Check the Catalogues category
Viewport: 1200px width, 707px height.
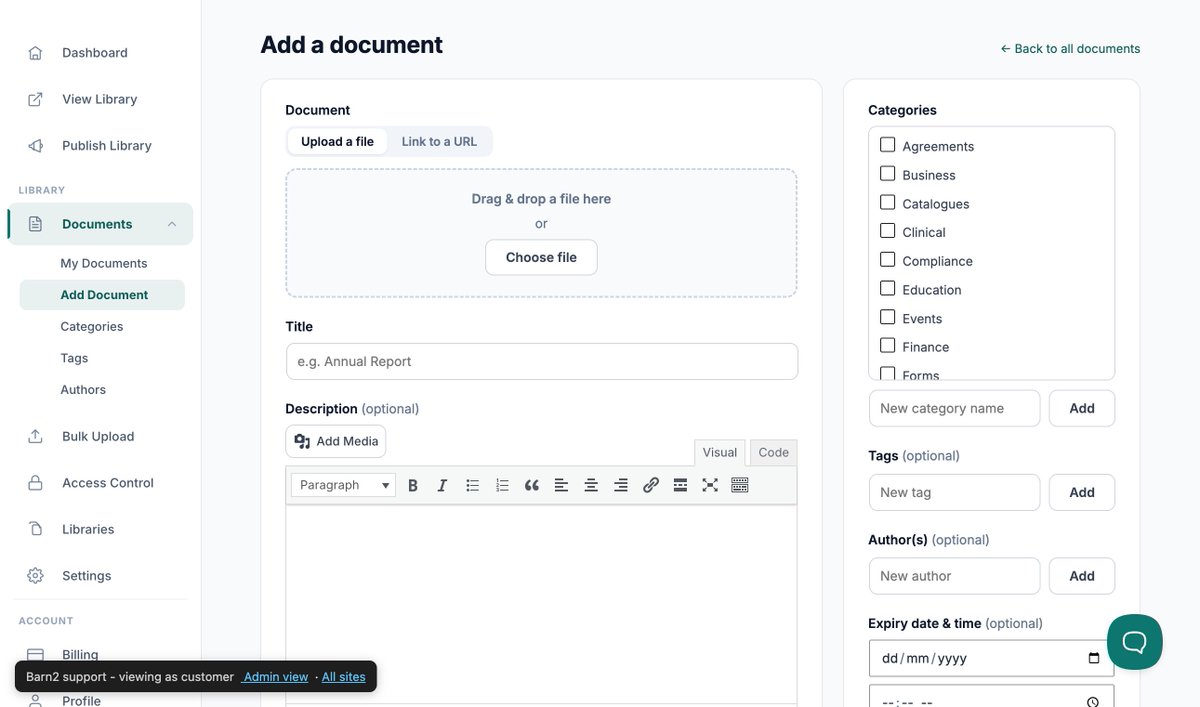click(887, 202)
